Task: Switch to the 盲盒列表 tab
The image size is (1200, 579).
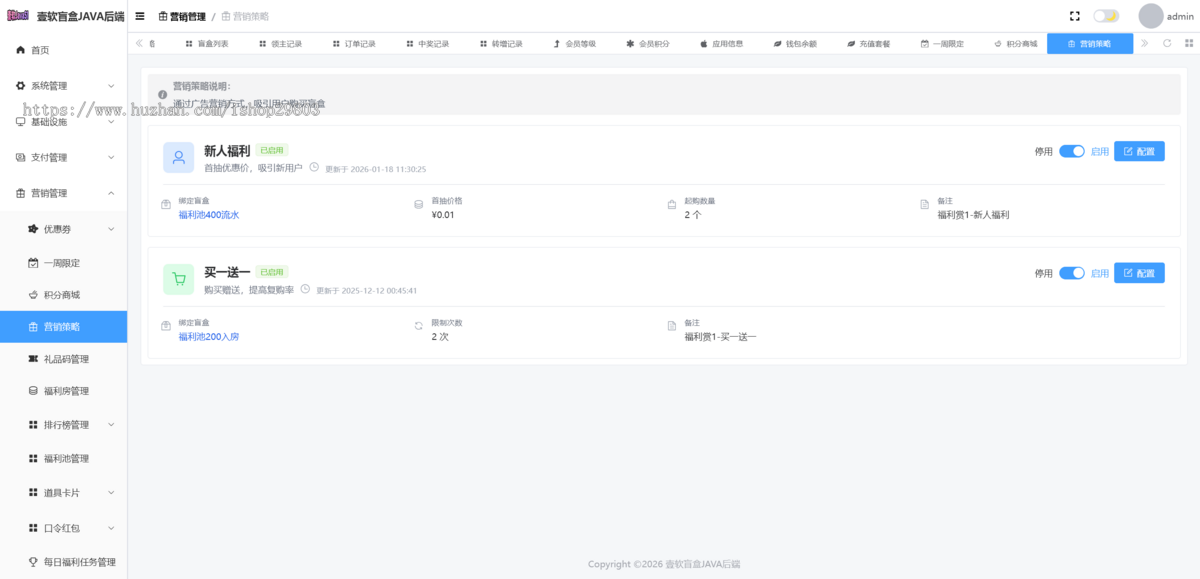Action: click(x=207, y=44)
